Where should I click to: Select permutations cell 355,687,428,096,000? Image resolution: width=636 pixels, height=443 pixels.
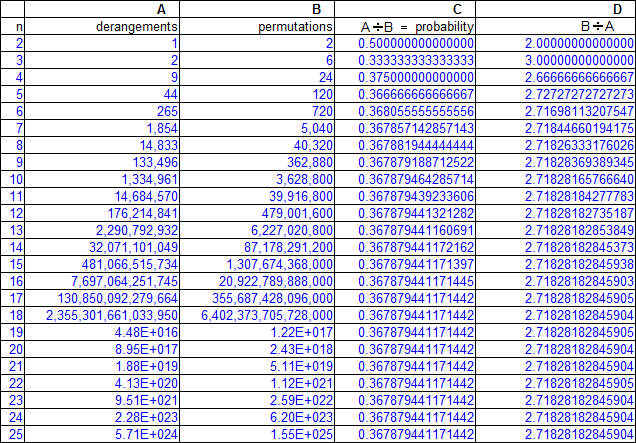coord(257,298)
